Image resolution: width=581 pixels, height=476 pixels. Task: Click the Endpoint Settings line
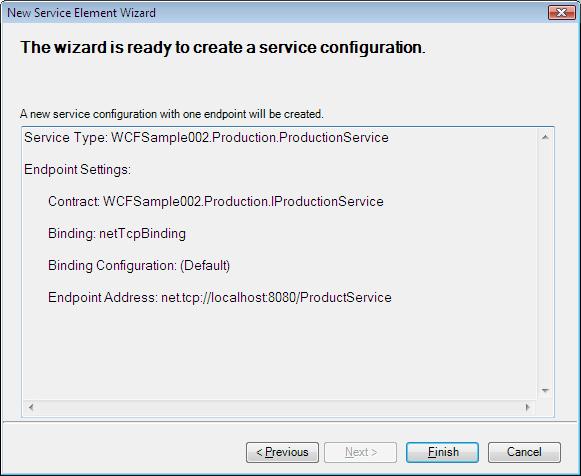77,170
